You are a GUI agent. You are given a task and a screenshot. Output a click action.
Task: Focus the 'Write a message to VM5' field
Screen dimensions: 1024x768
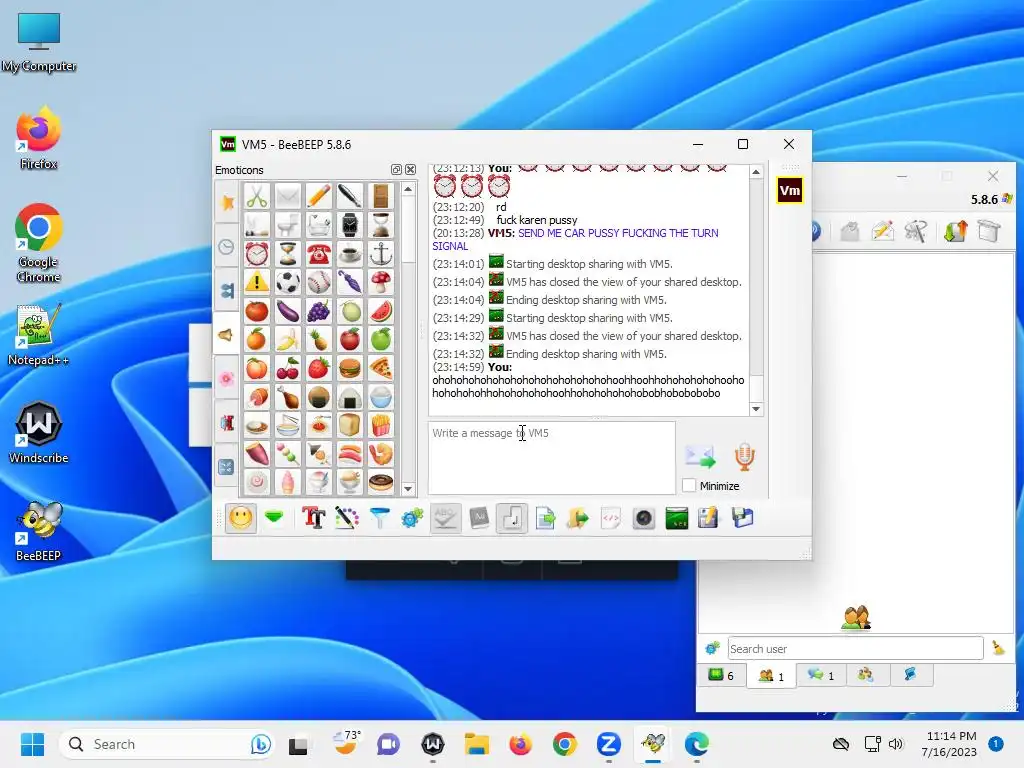pyautogui.click(x=552, y=458)
